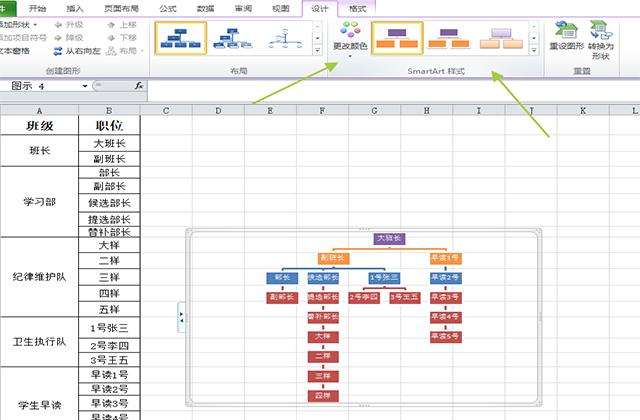
Task: Select column K header
Action: pyautogui.click(x=583, y=111)
